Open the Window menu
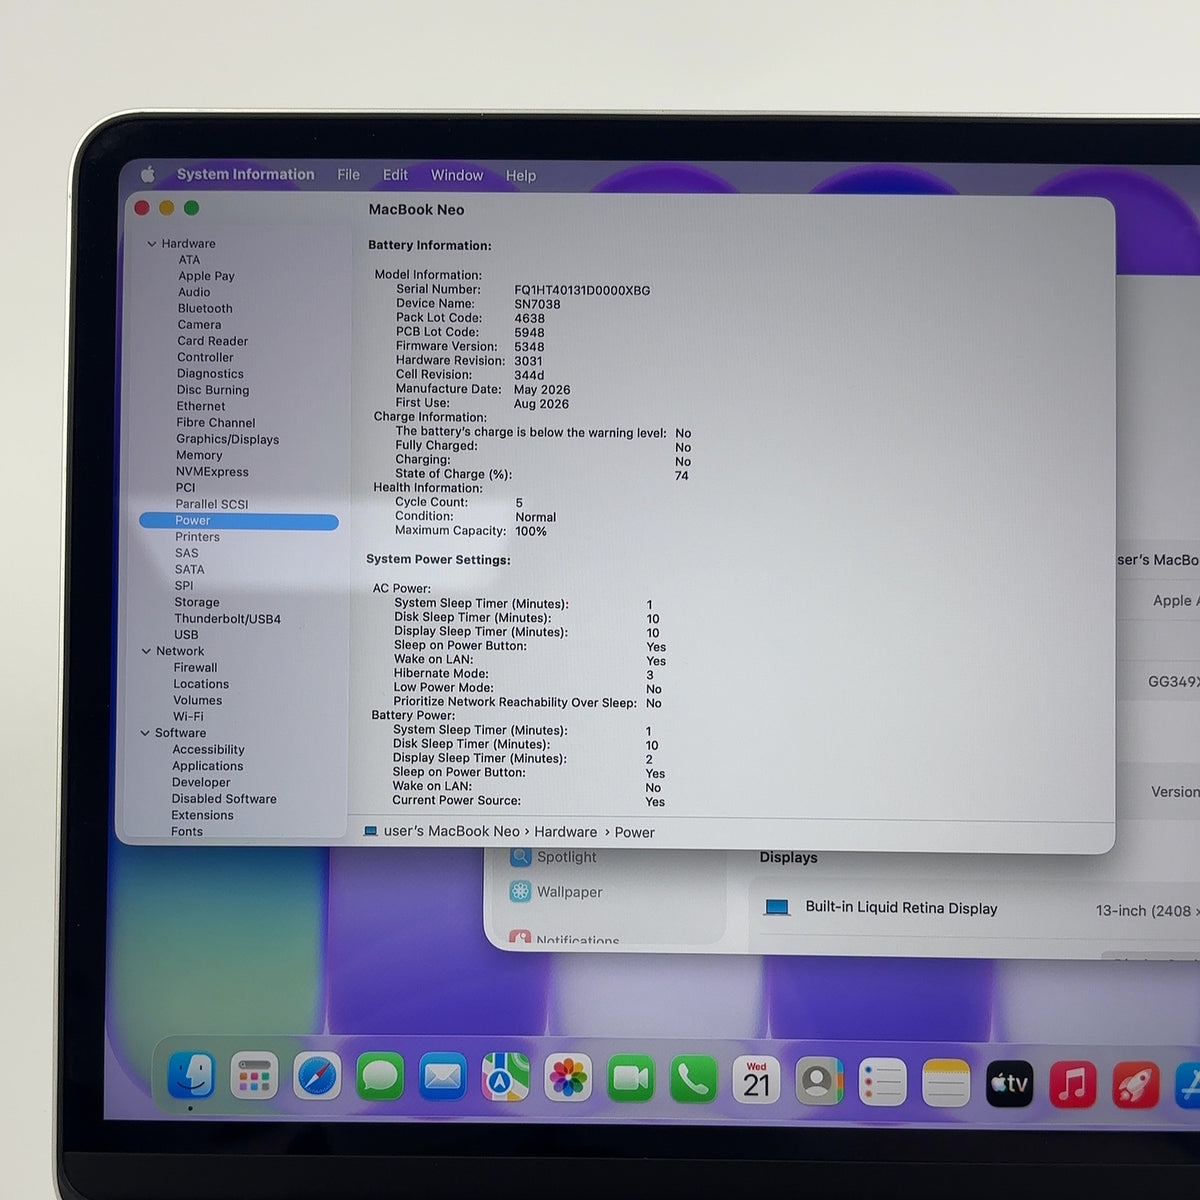This screenshot has height=1200, width=1200. (457, 175)
